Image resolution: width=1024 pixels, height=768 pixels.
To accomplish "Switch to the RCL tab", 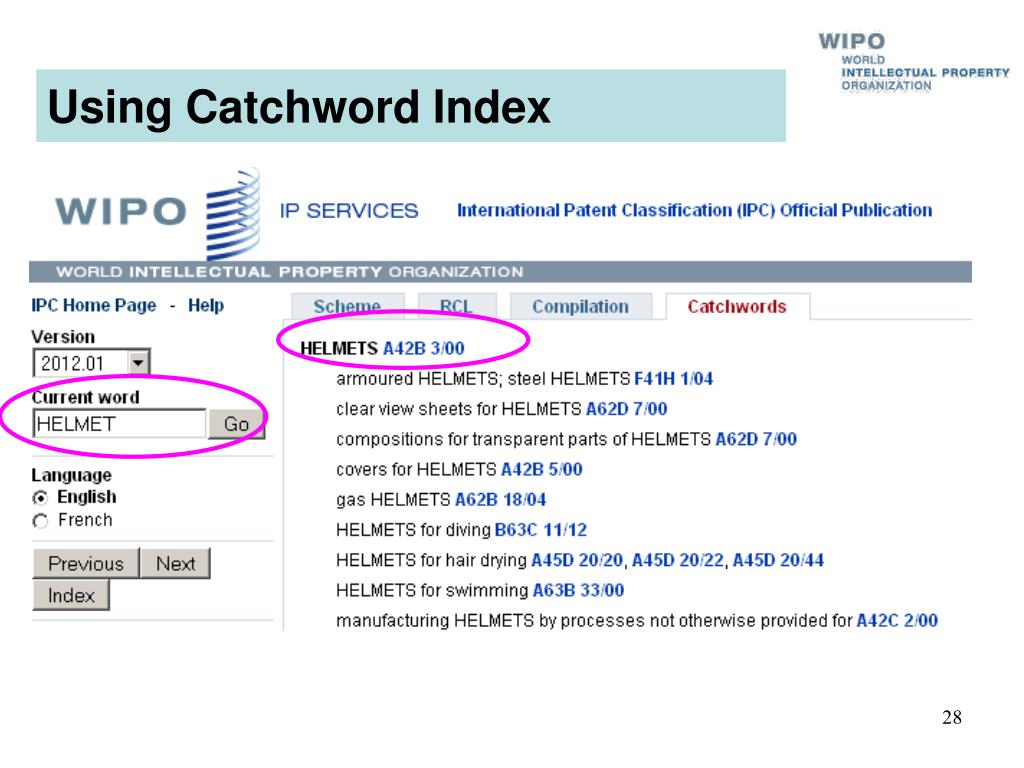I will pyautogui.click(x=456, y=306).
